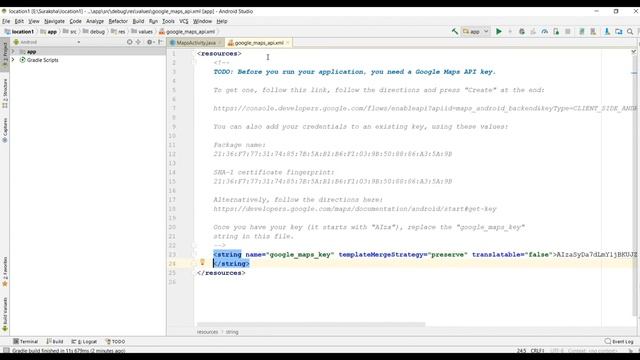Viewport: 640px width, 360px height.
Task: Expand the app module tree node
Action: (13, 51)
